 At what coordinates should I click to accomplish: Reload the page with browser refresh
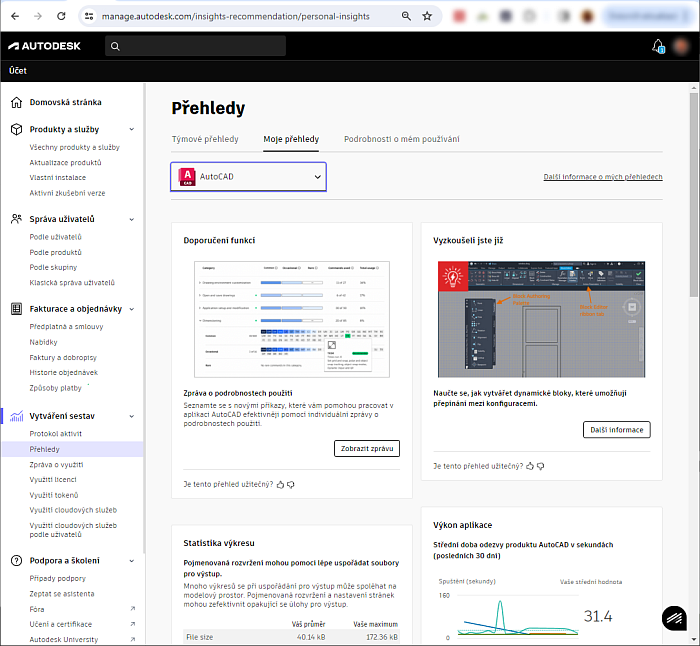[61, 16]
